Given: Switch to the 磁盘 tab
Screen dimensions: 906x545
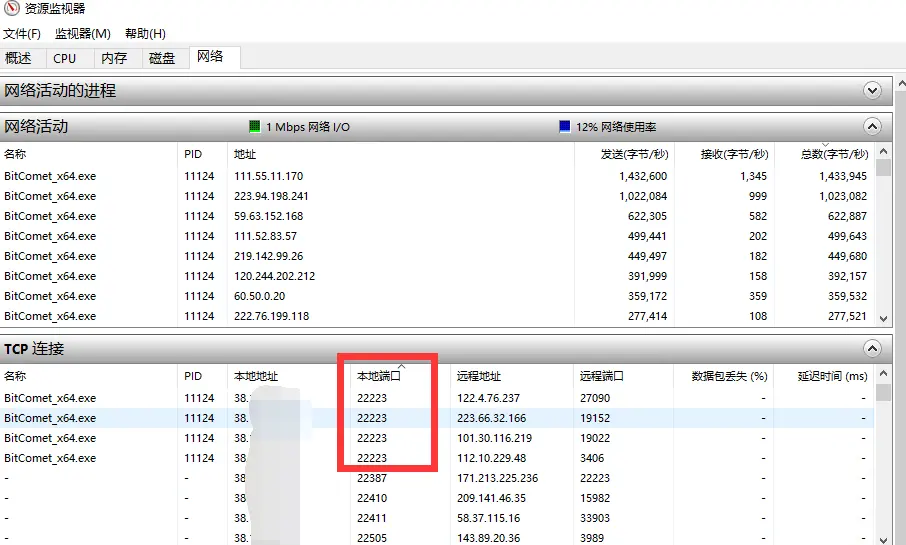Looking at the screenshot, I should click(162, 58).
